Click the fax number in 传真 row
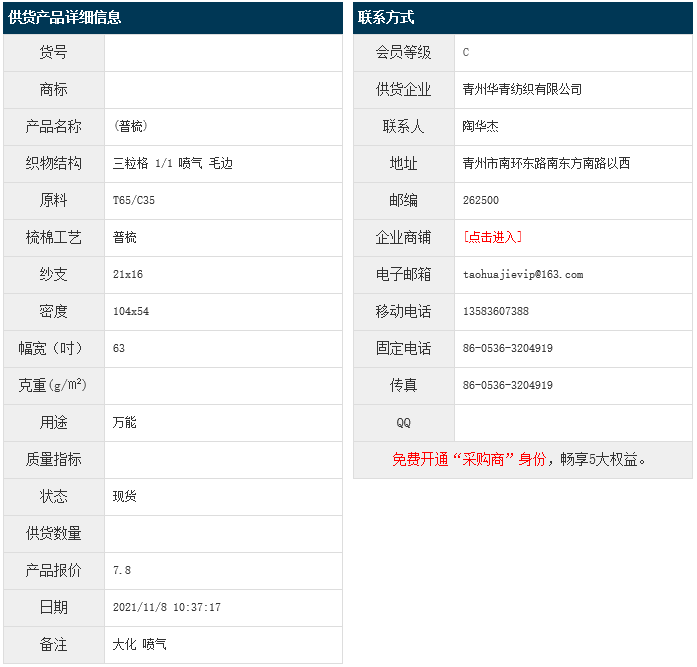The height and width of the screenshot is (667, 697). (507, 385)
